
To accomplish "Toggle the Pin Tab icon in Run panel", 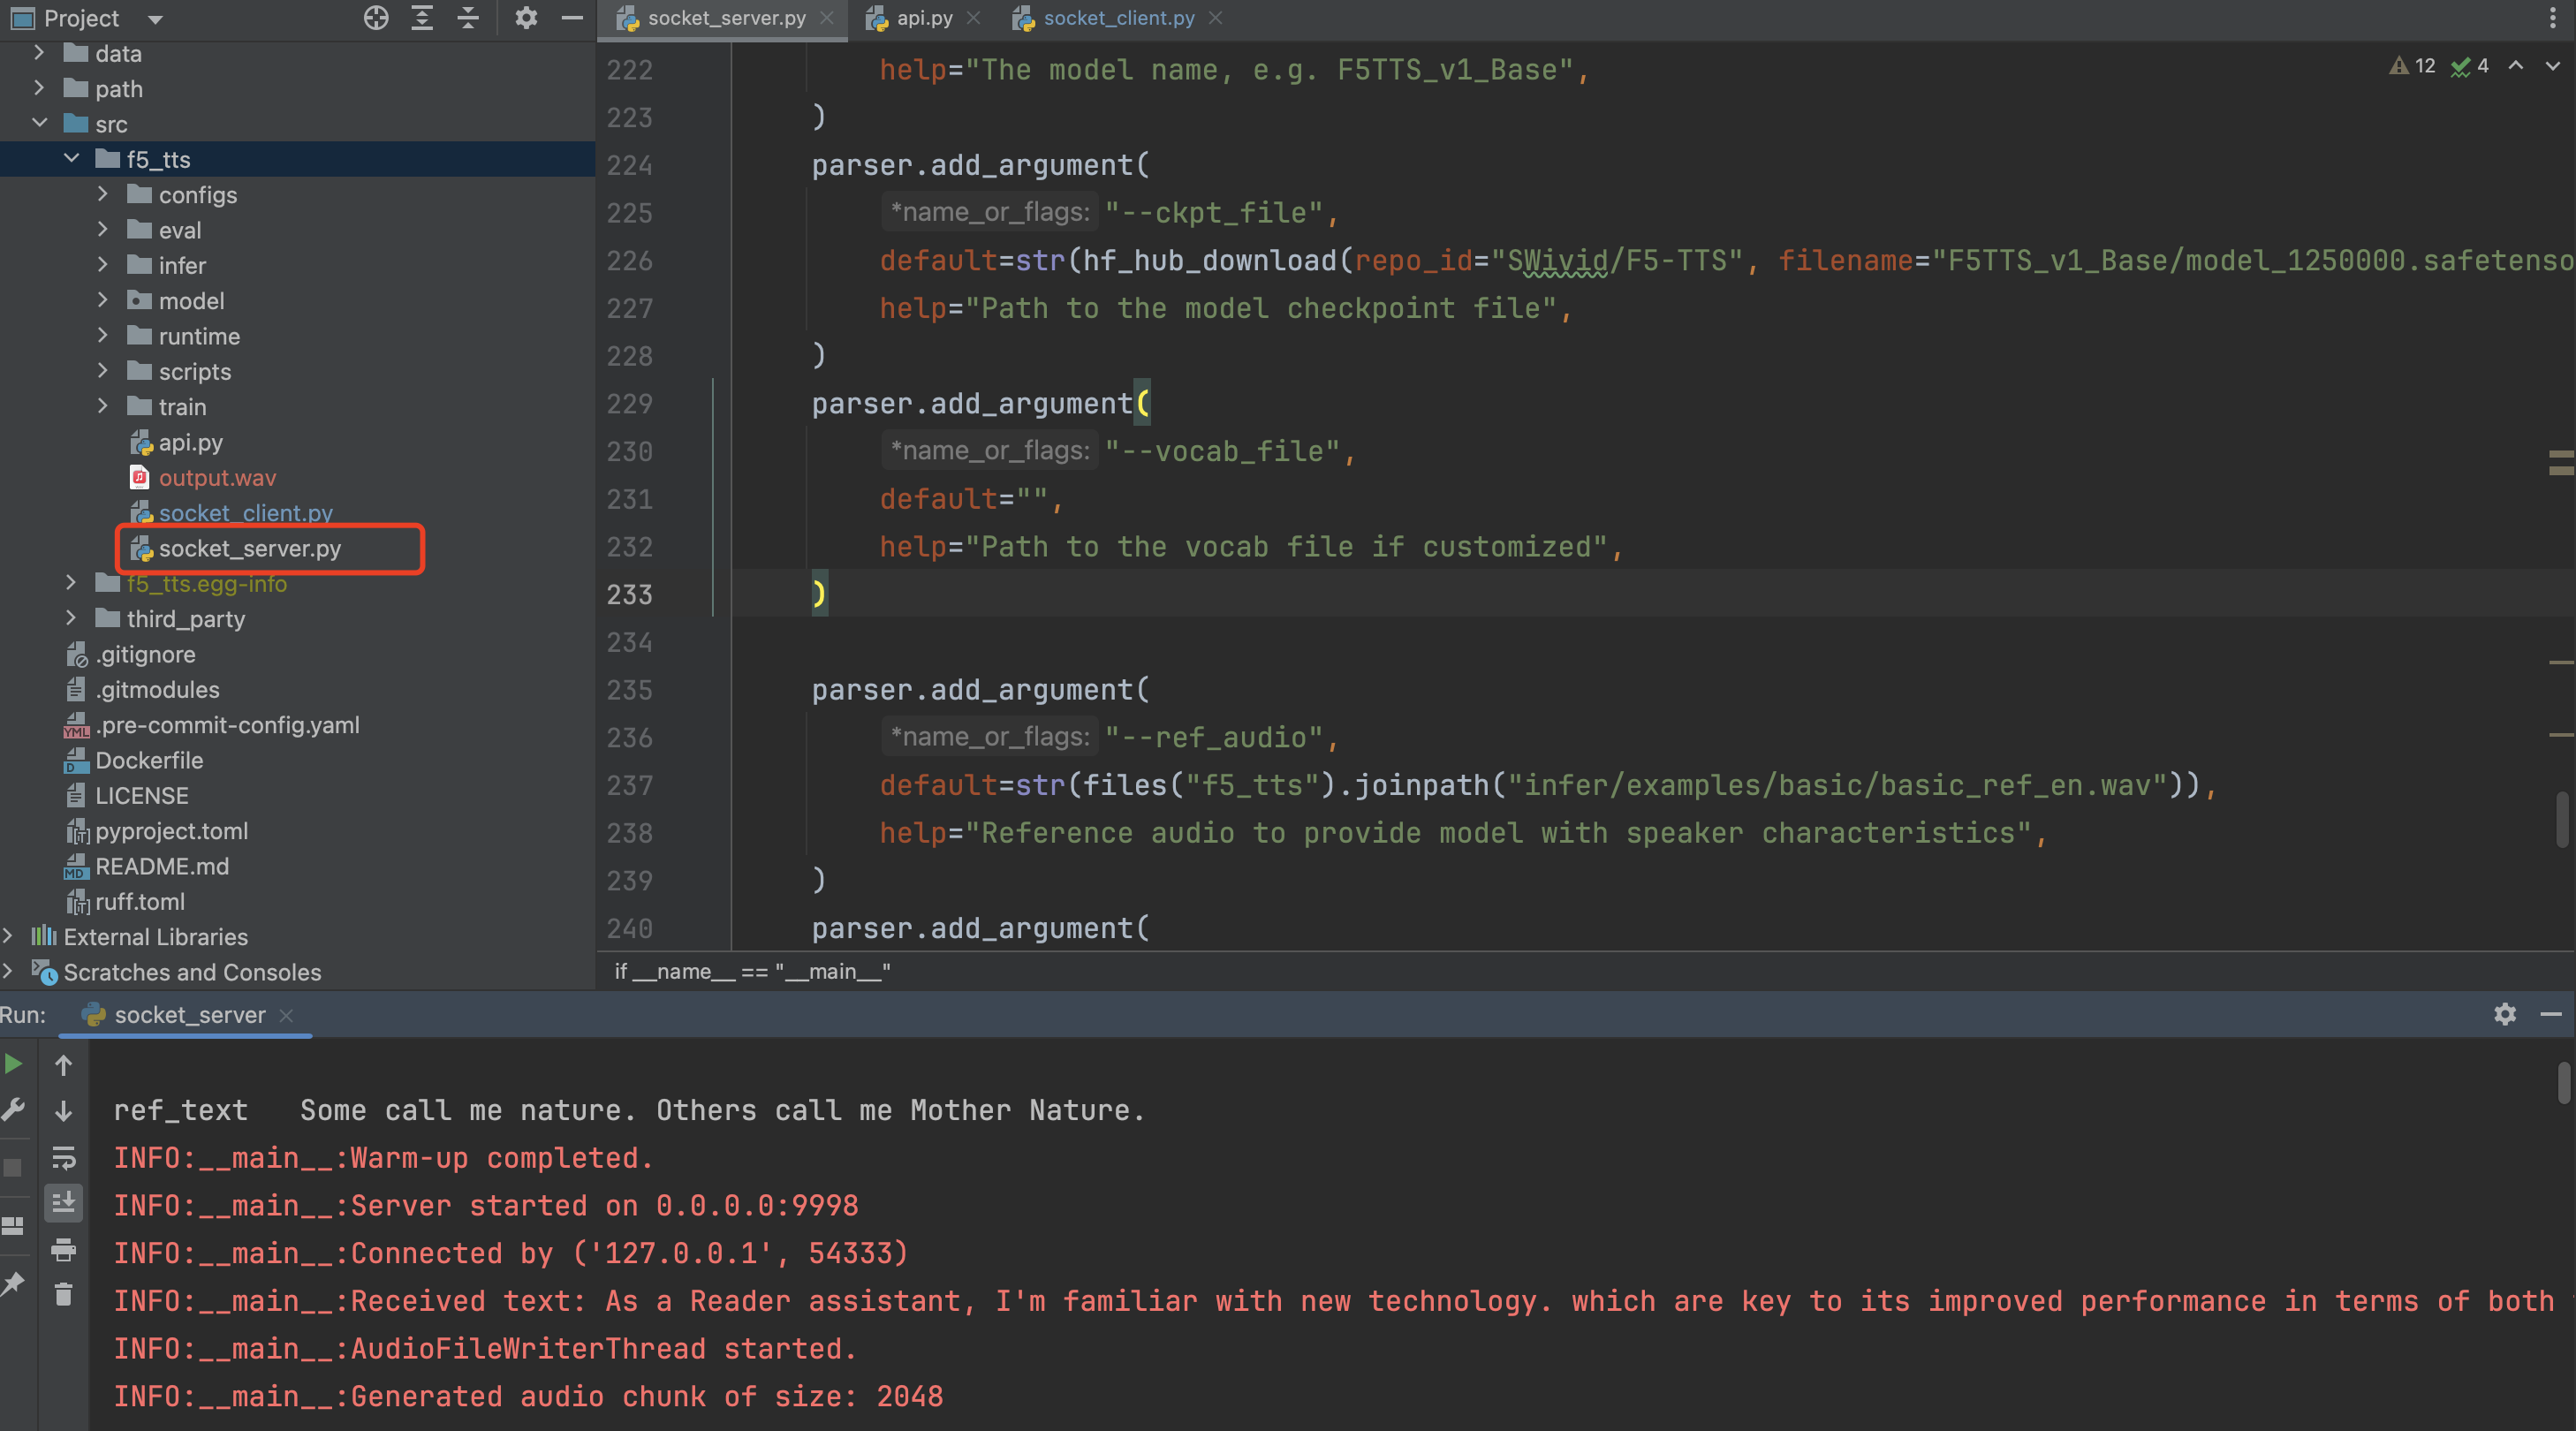I will (14, 1283).
